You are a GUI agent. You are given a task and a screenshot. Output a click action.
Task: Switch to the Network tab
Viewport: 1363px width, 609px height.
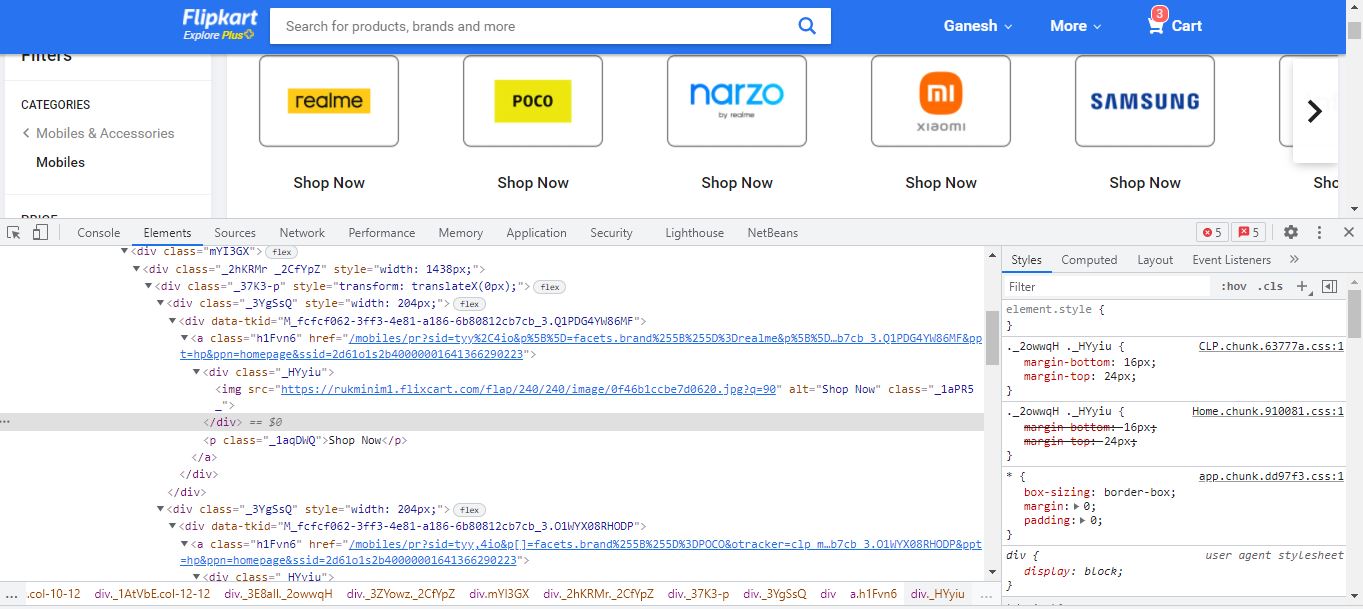302,232
